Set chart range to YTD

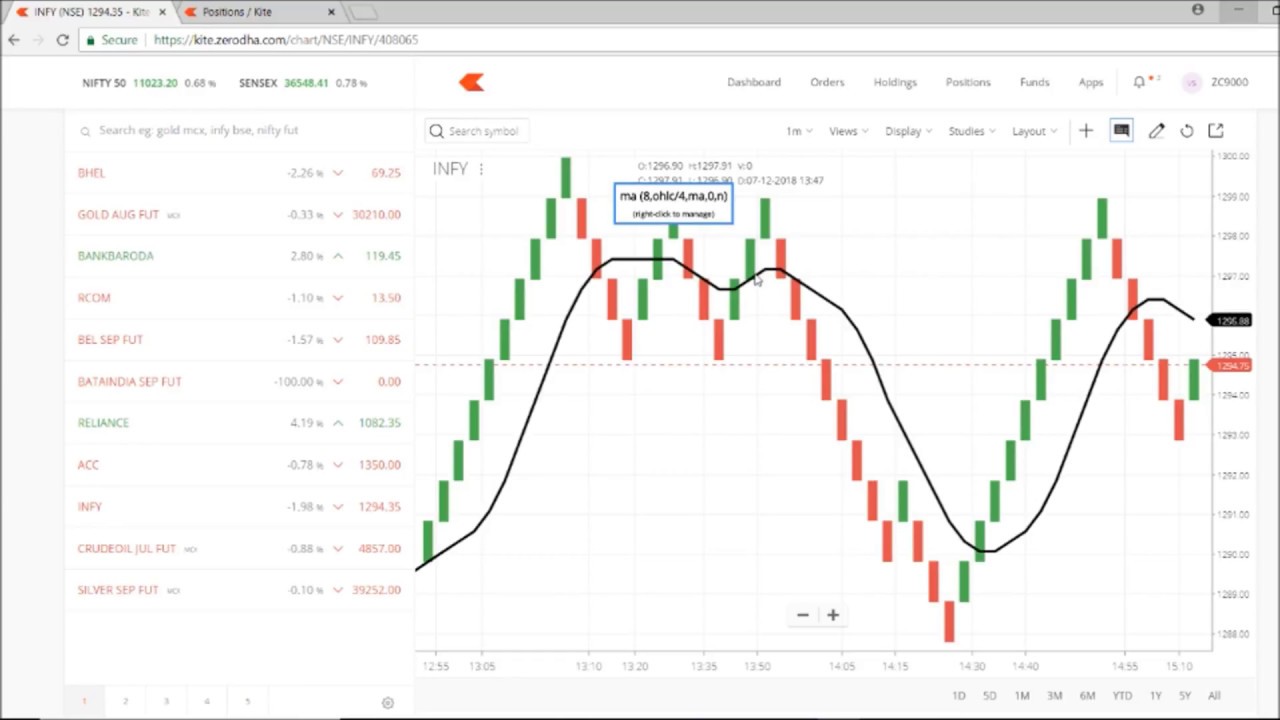point(1122,696)
